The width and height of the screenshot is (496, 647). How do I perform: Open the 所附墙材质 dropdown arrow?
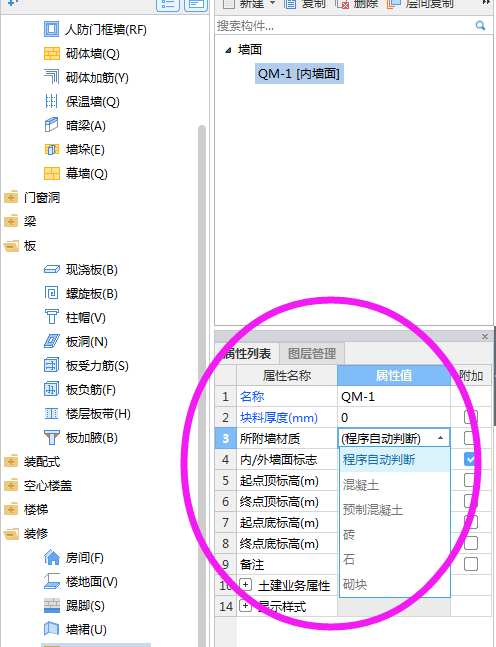pyautogui.click(x=441, y=438)
